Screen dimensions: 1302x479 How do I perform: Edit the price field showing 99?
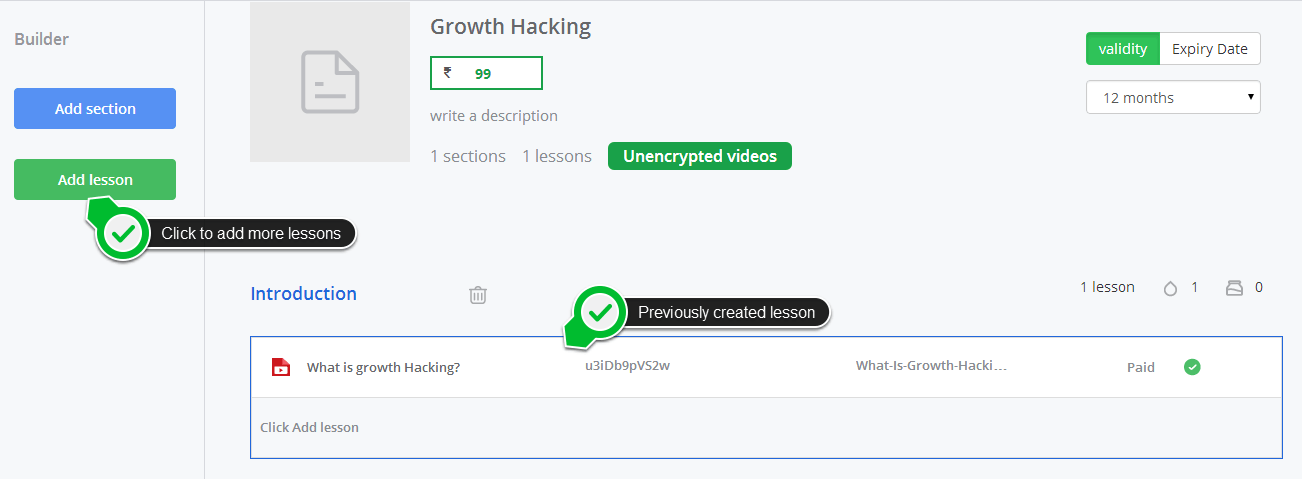487,73
